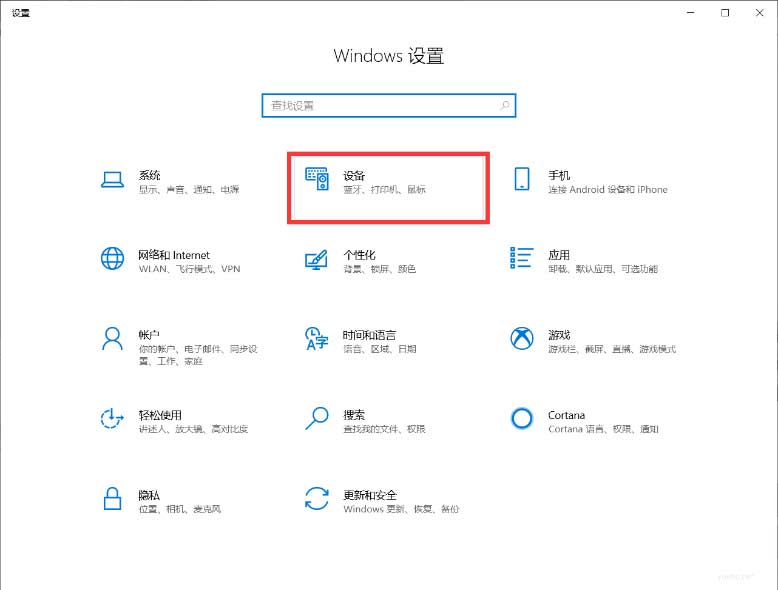Open the 帐户 settings title

pos(149,335)
